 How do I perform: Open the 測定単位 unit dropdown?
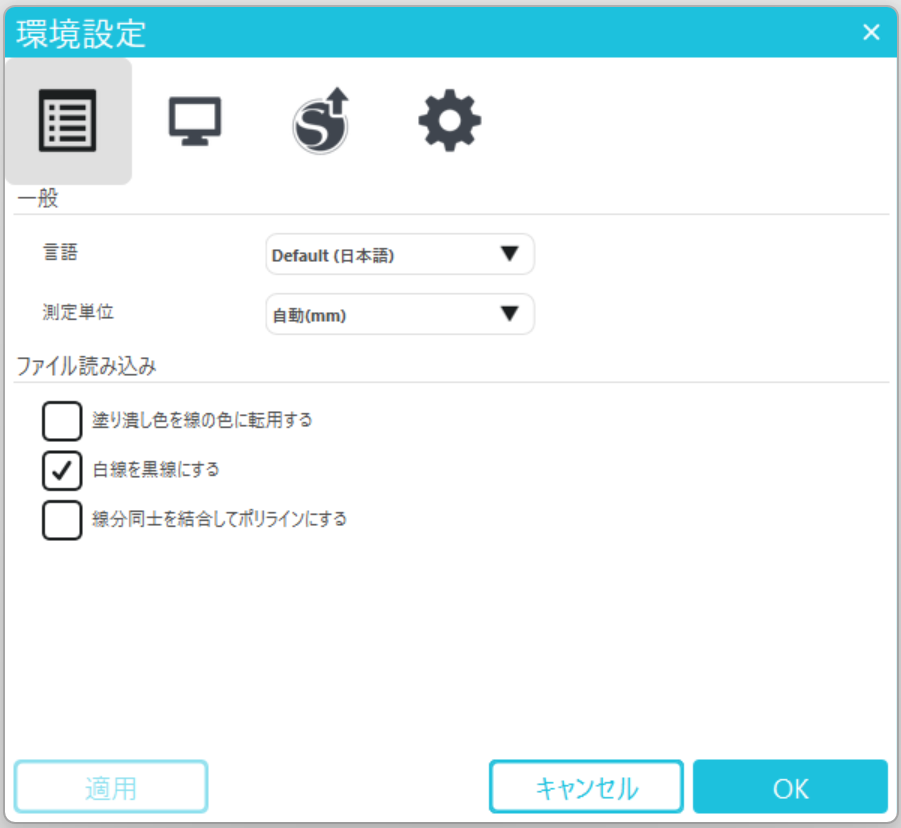point(400,314)
